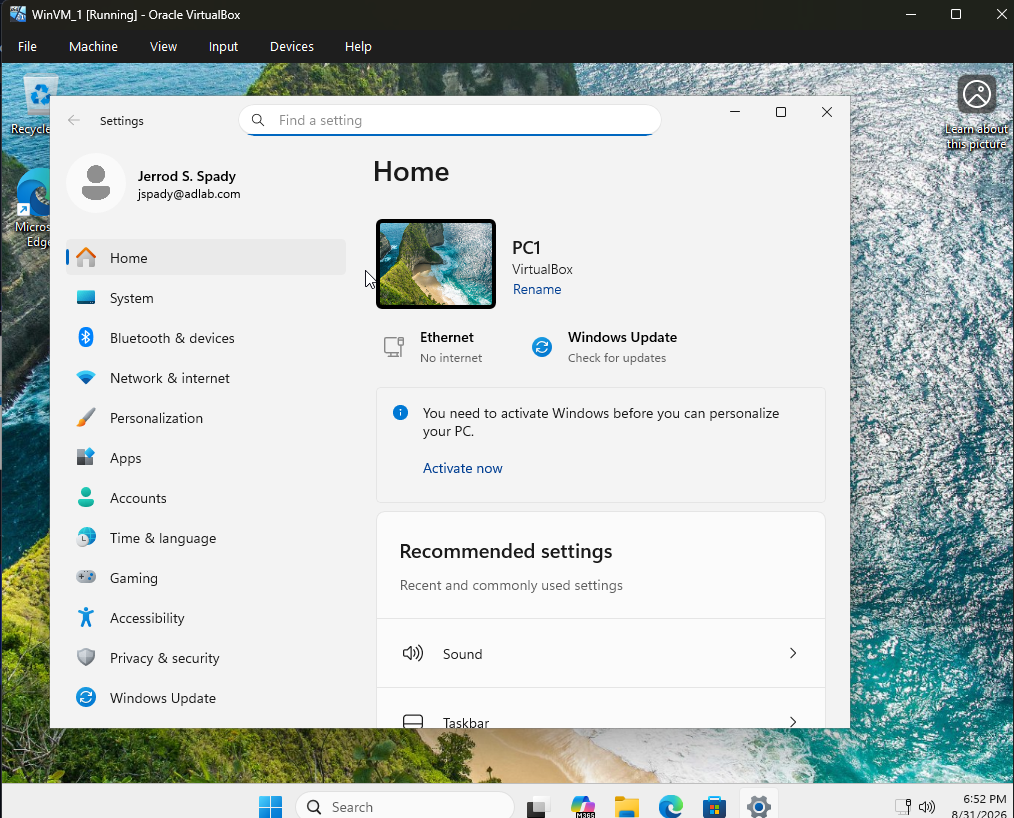Image resolution: width=1014 pixels, height=818 pixels.
Task: Open the Windows Start menu
Action: tap(270, 807)
